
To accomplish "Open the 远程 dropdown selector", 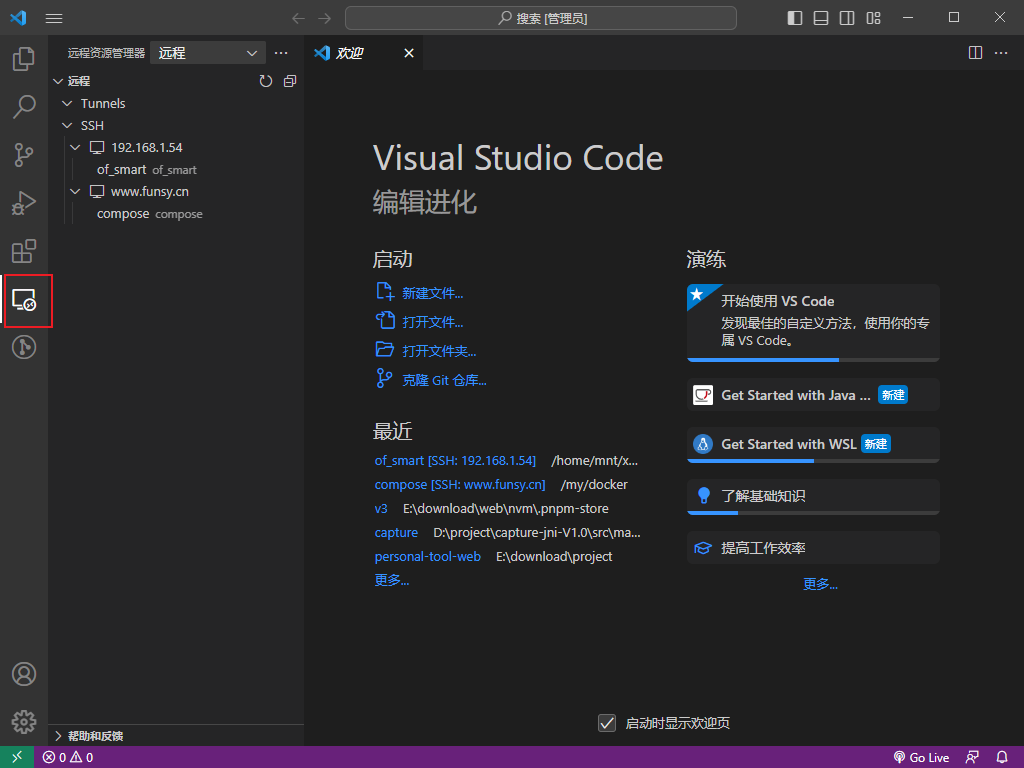I will (x=208, y=53).
